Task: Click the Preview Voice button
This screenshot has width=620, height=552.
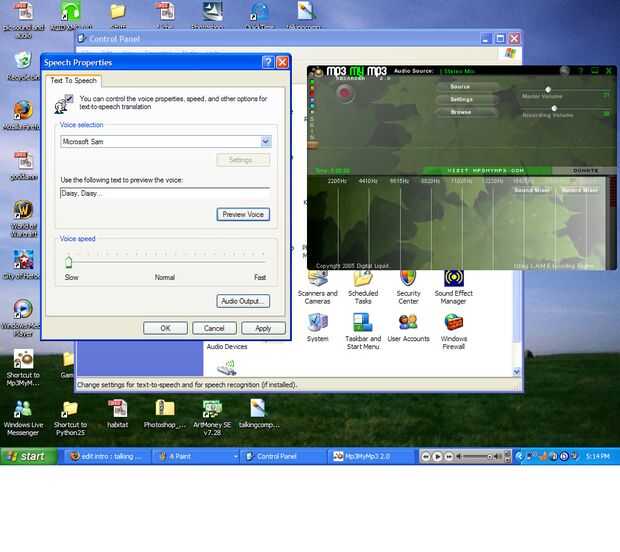Action: pyautogui.click(x=243, y=214)
